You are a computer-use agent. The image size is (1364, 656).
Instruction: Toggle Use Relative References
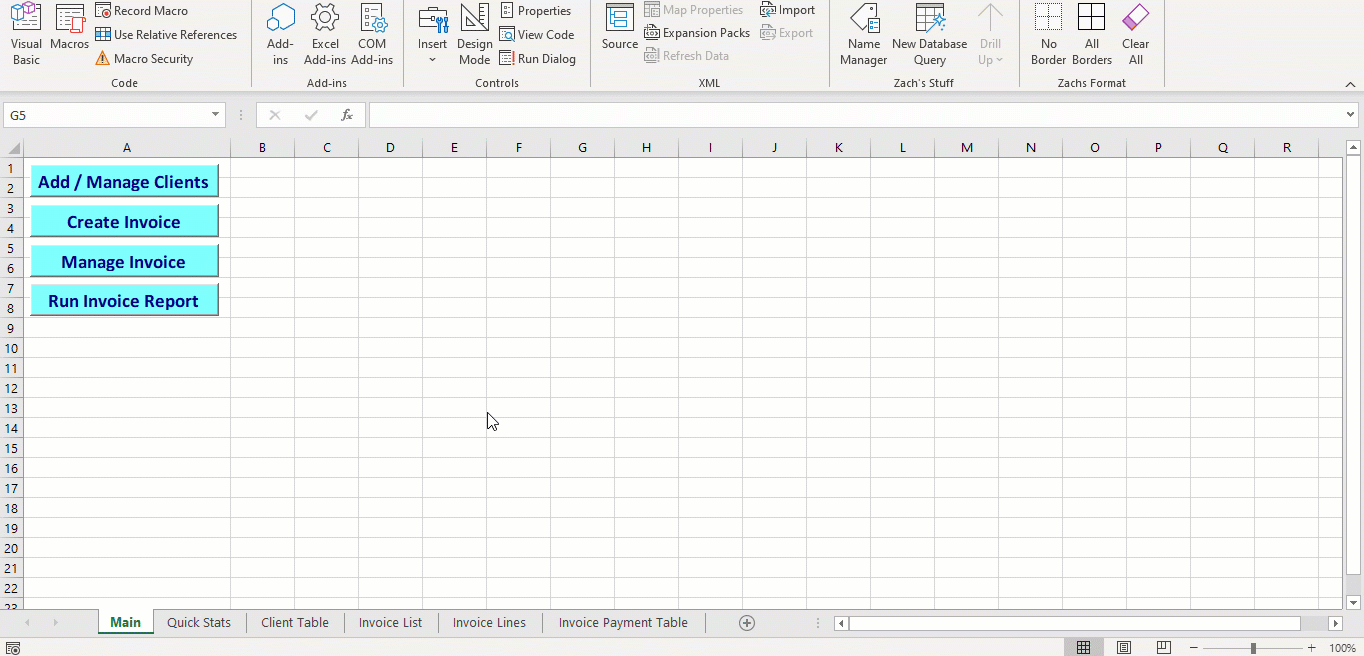(166, 34)
